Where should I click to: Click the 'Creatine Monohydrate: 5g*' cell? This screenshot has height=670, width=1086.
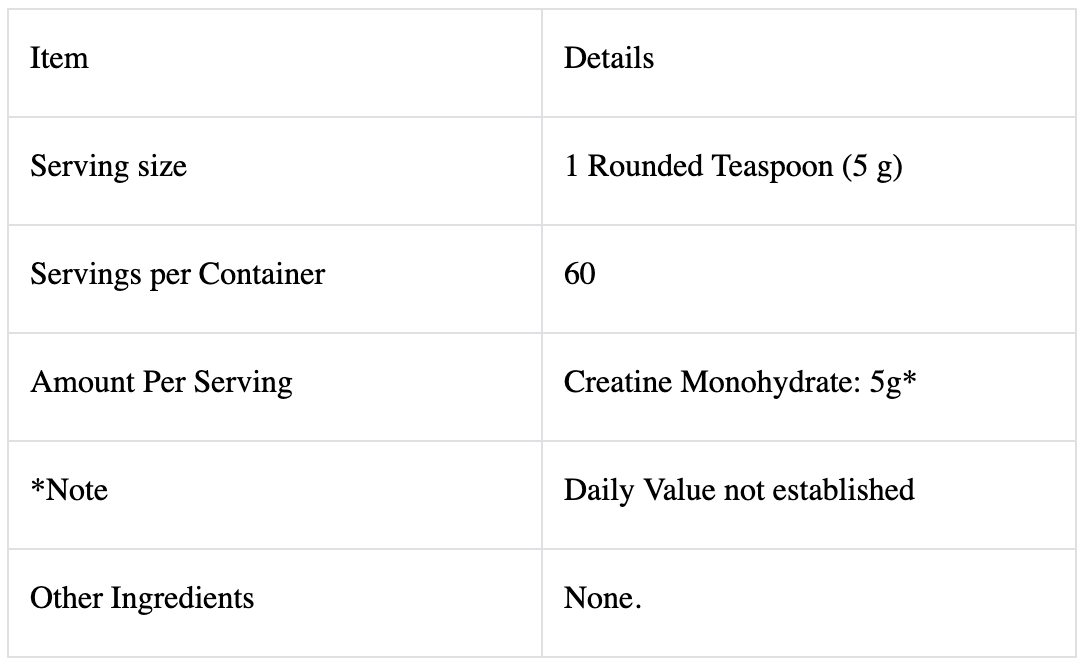pyautogui.click(x=740, y=382)
